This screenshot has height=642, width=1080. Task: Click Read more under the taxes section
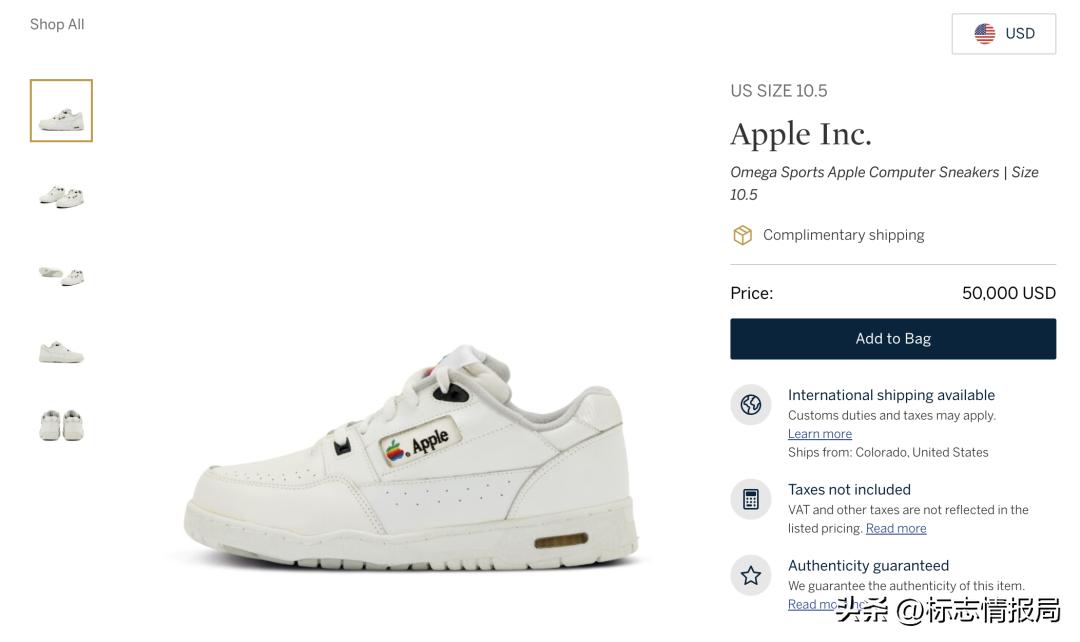(x=895, y=527)
